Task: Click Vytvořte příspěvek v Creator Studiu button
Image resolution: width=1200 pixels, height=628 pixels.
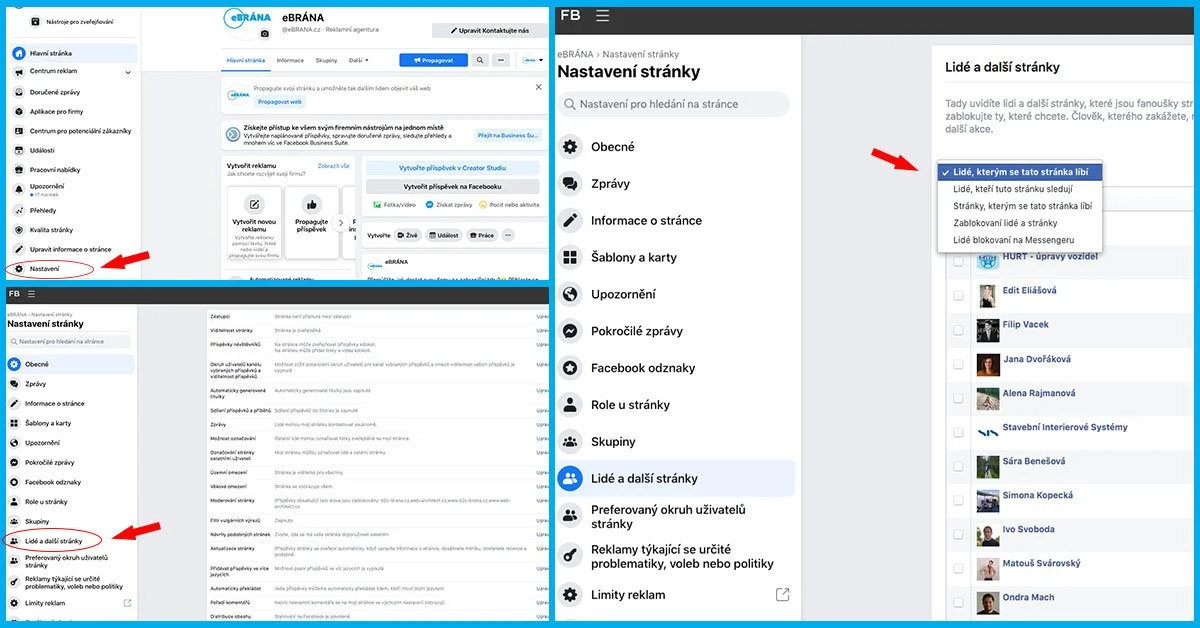Action: coord(452,168)
